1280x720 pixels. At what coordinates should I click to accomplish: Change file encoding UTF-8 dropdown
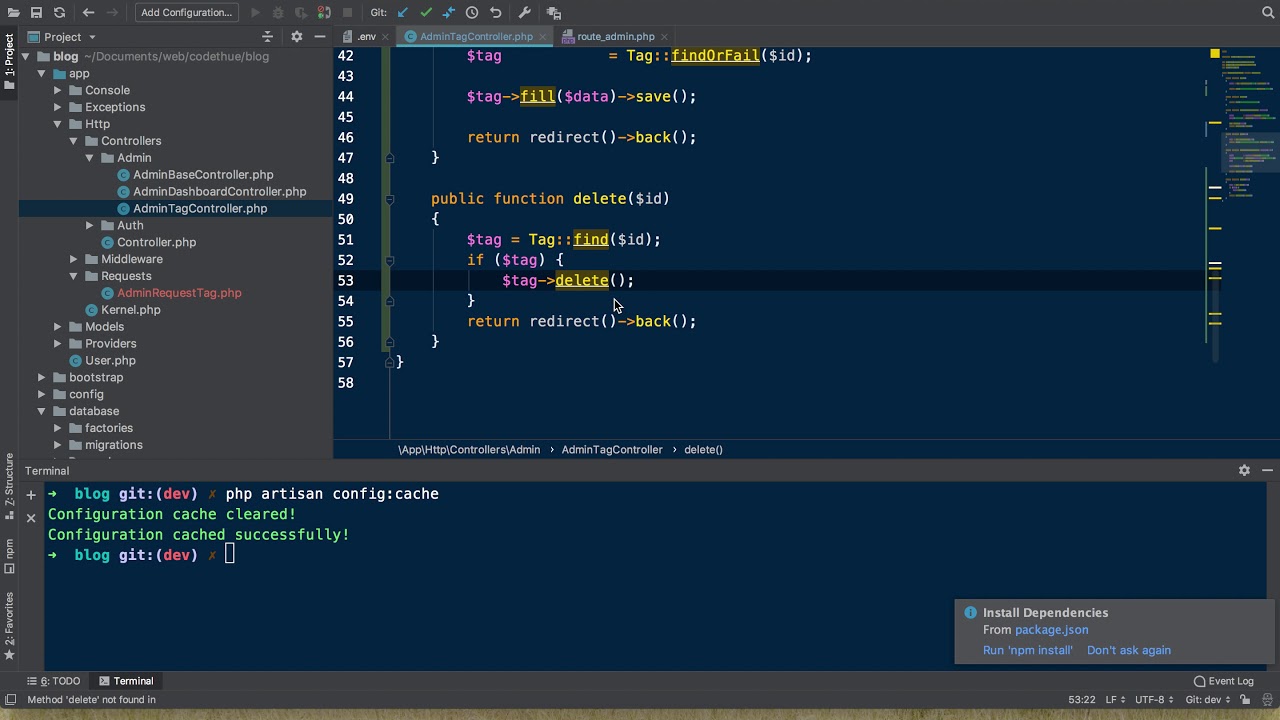click(x=1154, y=700)
